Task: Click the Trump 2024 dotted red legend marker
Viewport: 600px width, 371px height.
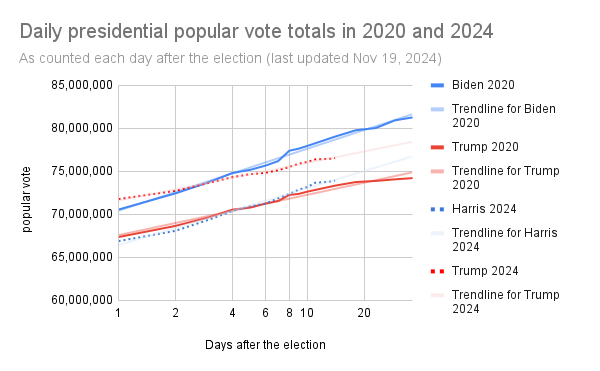Action: click(x=437, y=271)
